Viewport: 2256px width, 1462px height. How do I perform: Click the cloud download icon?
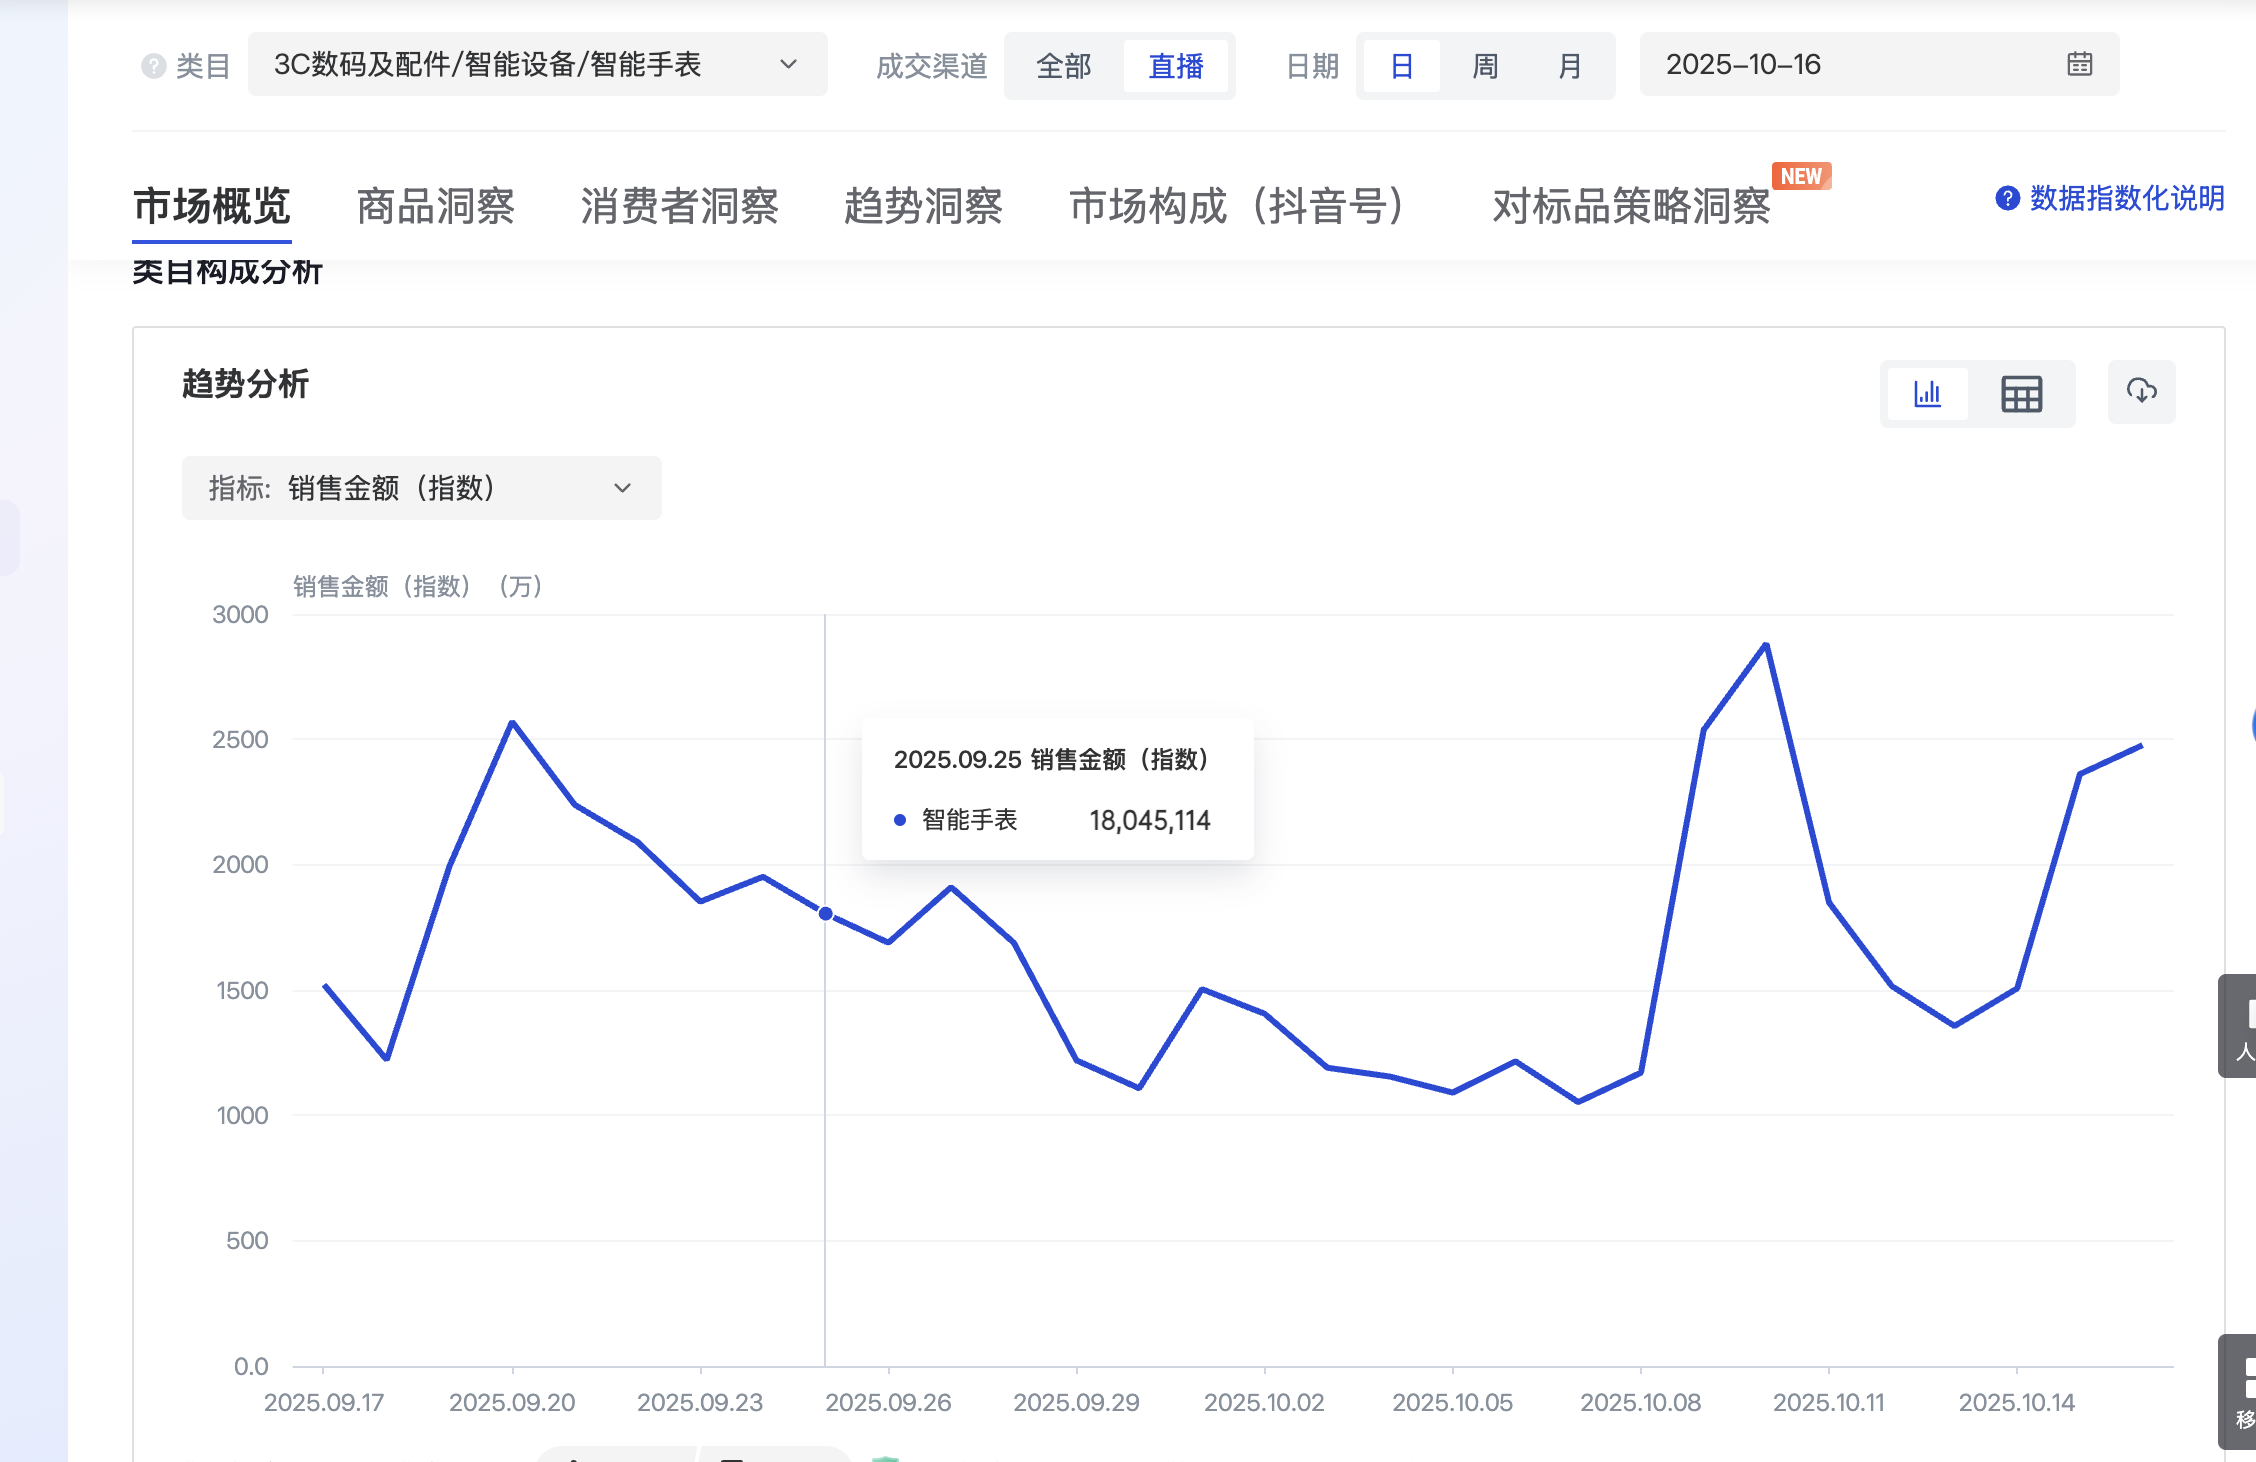tap(2141, 391)
